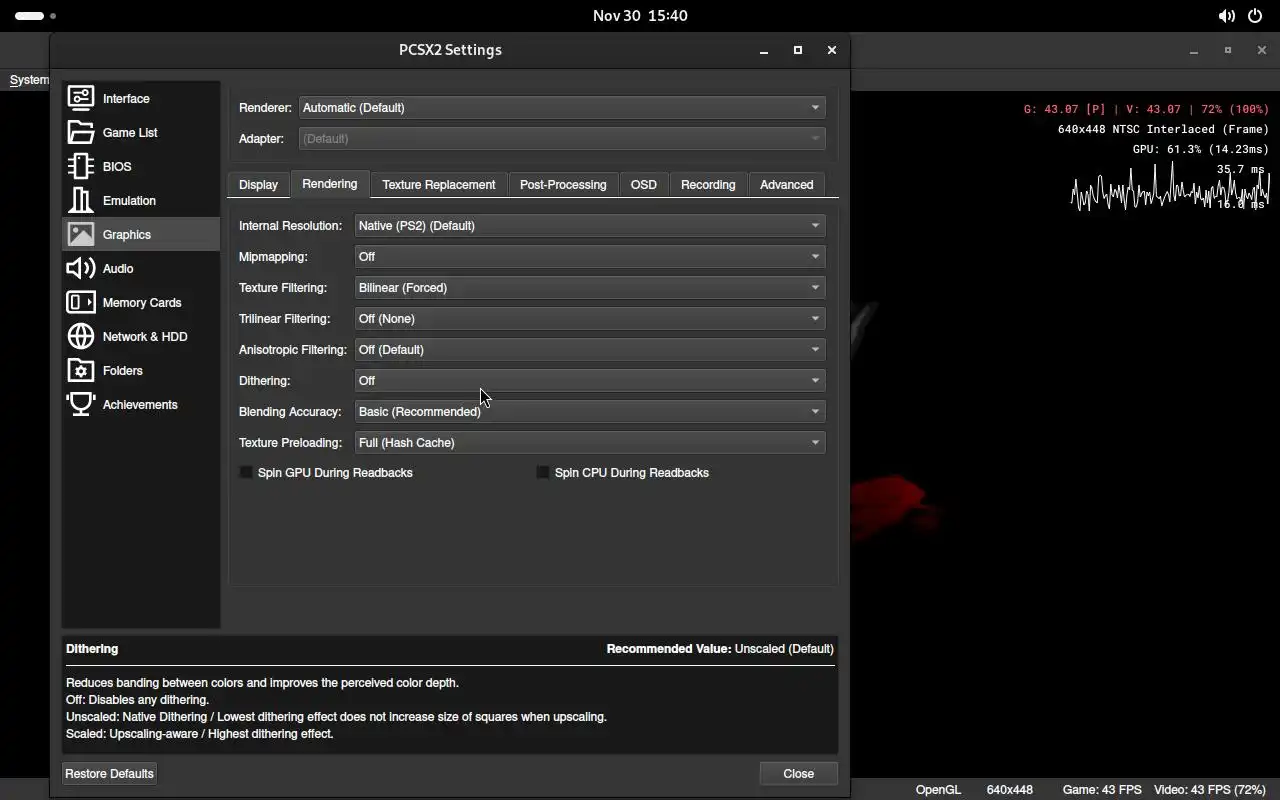The width and height of the screenshot is (1280, 800).
Task: Click Video: 43 FPS (72%) status entry
Action: click(x=1210, y=789)
